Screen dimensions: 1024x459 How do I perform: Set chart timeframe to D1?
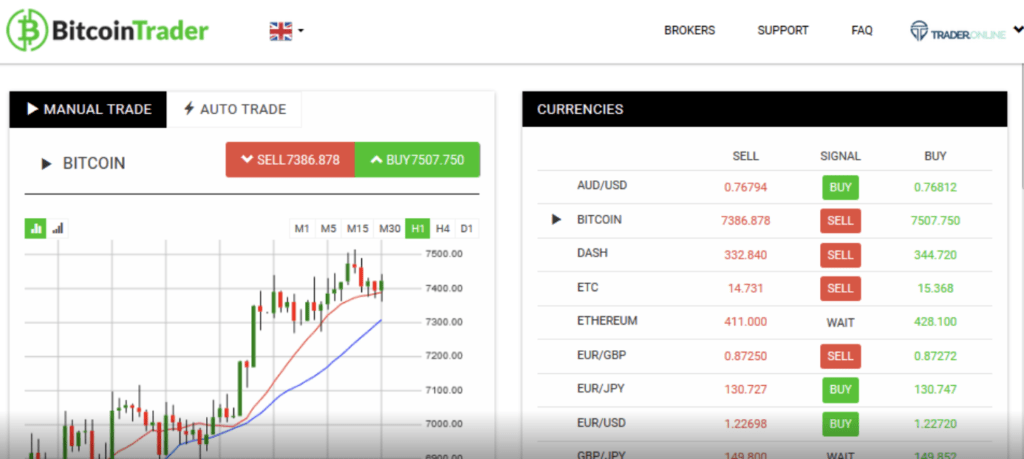[466, 229]
